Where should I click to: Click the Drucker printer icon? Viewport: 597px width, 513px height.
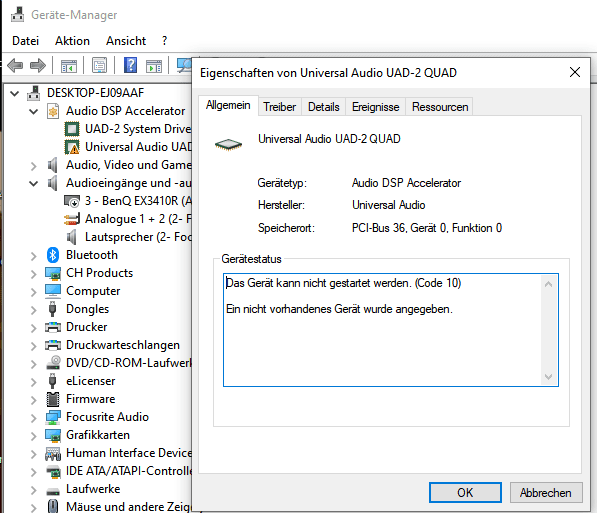pos(53,327)
